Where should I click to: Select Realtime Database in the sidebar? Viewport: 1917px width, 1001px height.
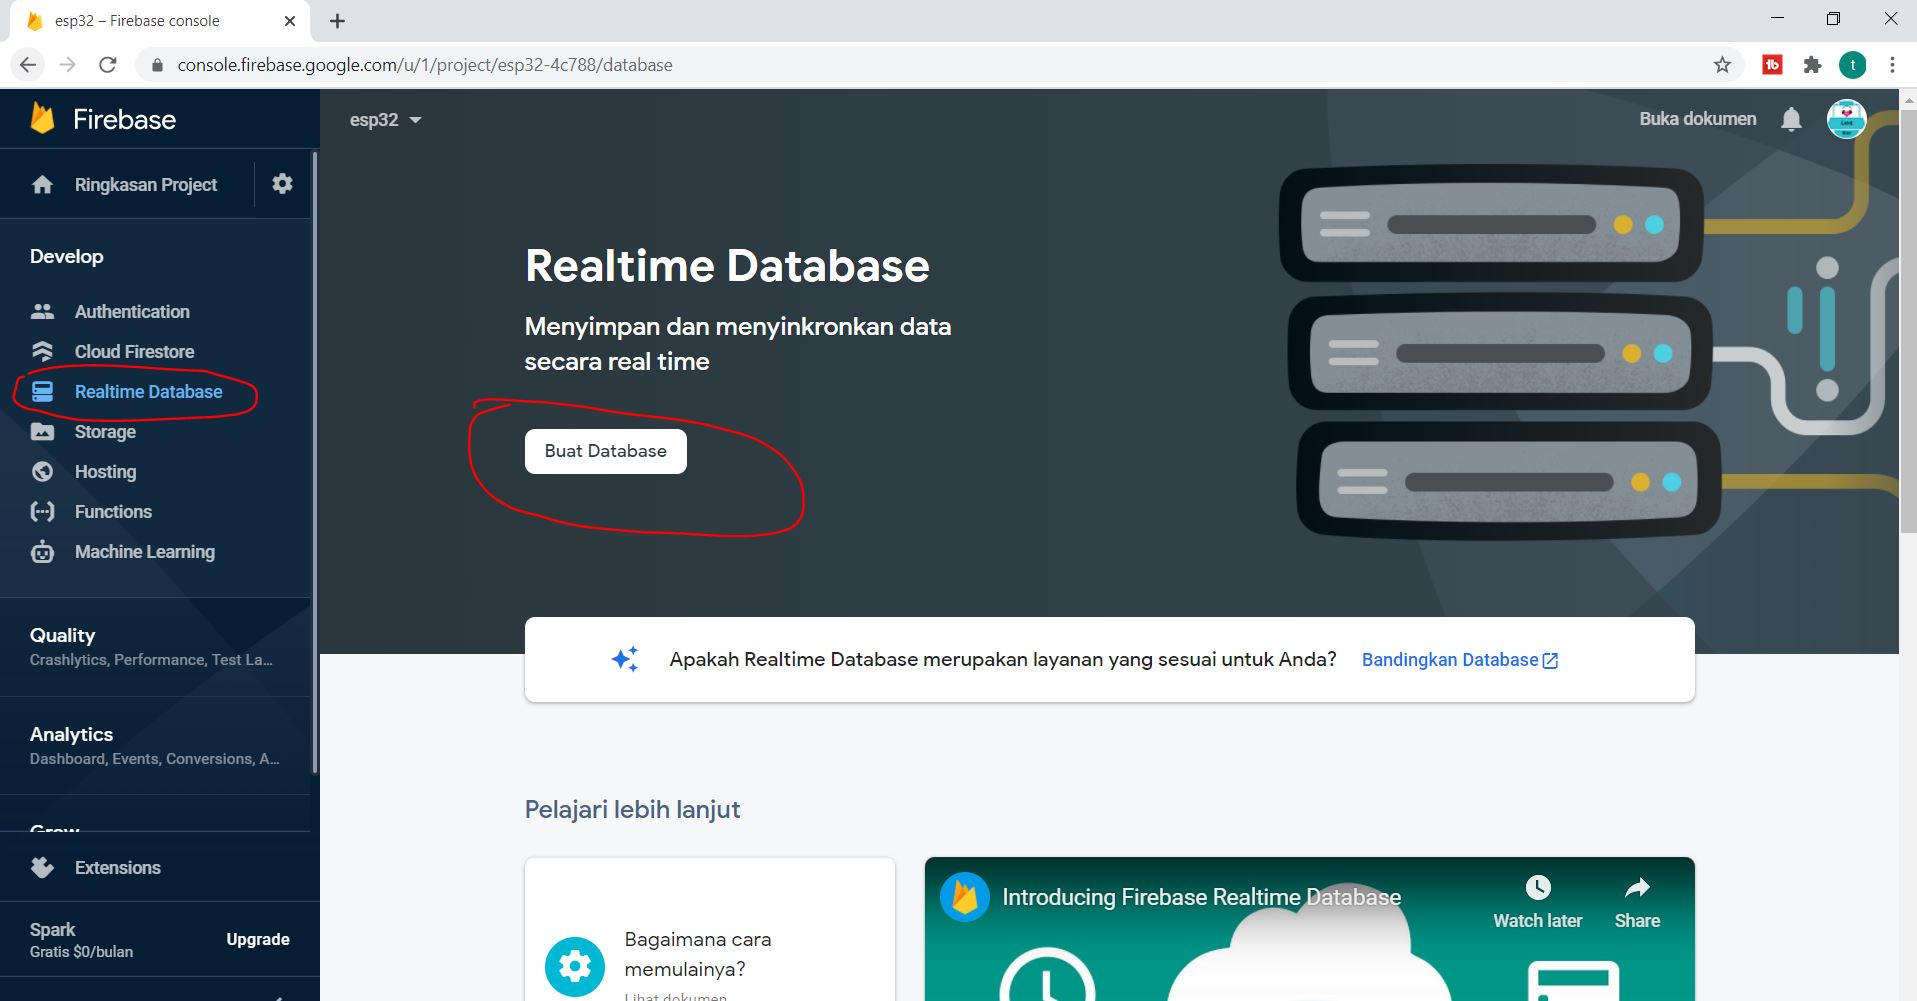148,391
